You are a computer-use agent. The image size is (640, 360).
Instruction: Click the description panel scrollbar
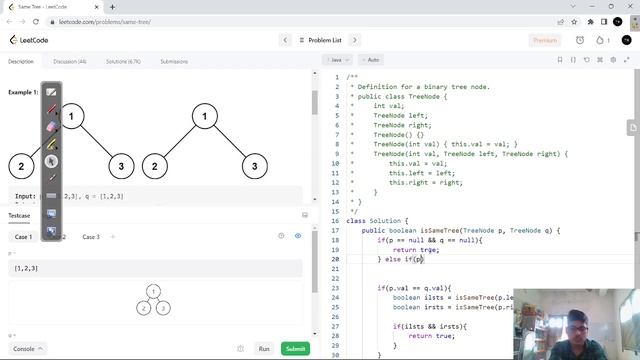pyautogui.click(x=315, y=102)
